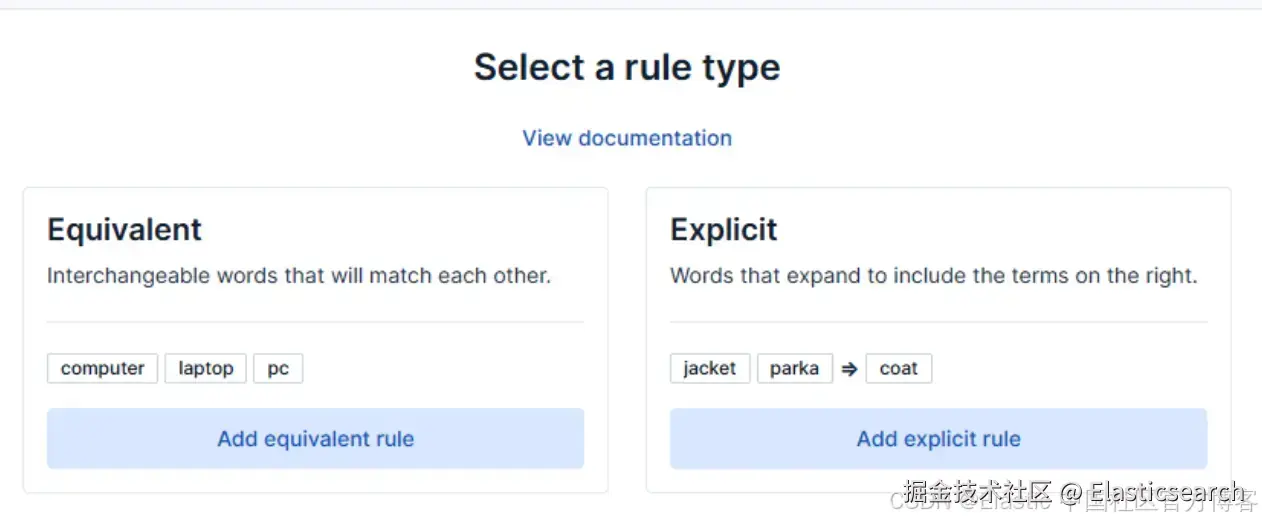Select the 'parka' example badge
Image resolution: width=1262 pixels, height=522 pixels.
coord(794,368)
